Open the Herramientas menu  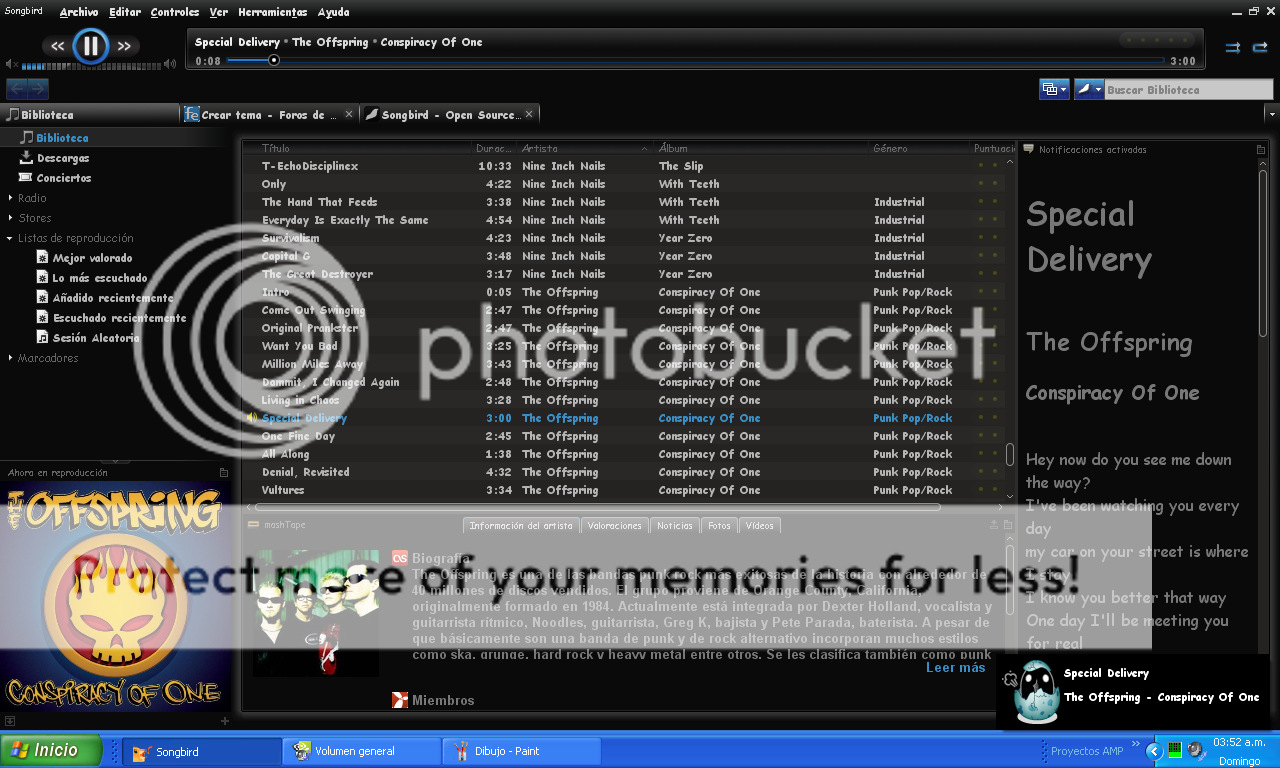(273, 12)
